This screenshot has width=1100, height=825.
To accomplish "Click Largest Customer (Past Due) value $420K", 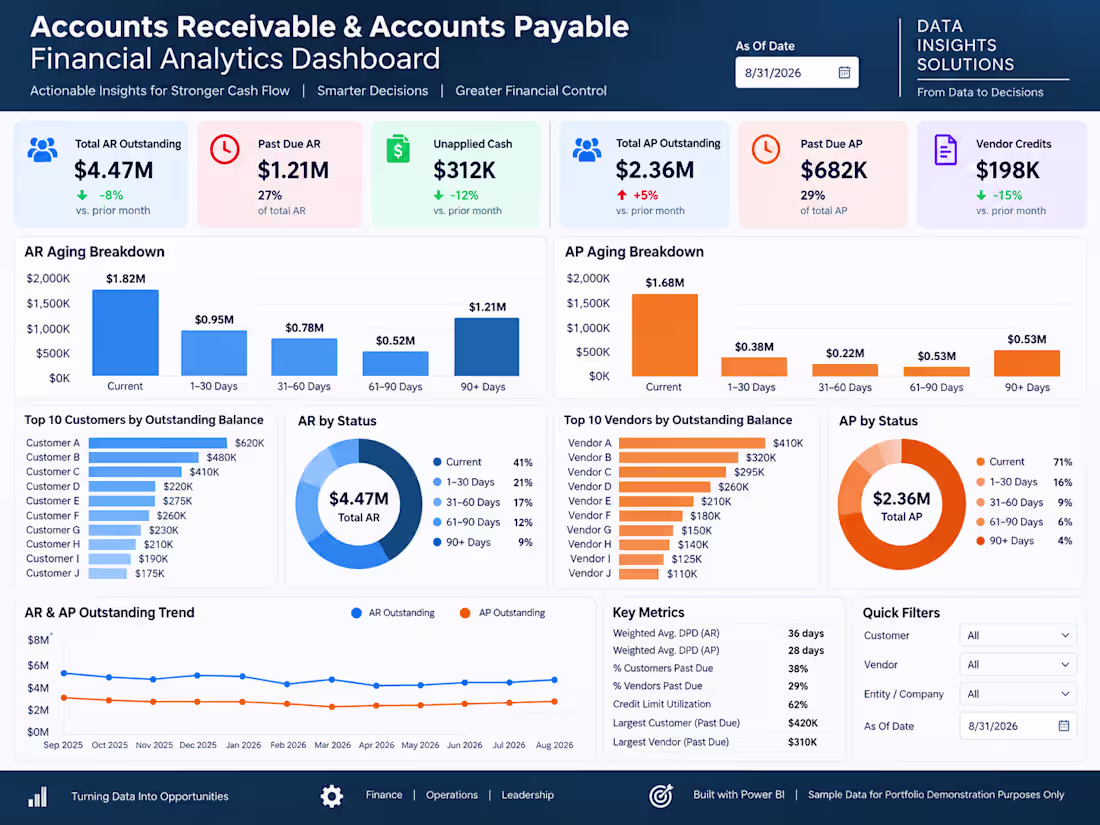I will tap(803, 723).
